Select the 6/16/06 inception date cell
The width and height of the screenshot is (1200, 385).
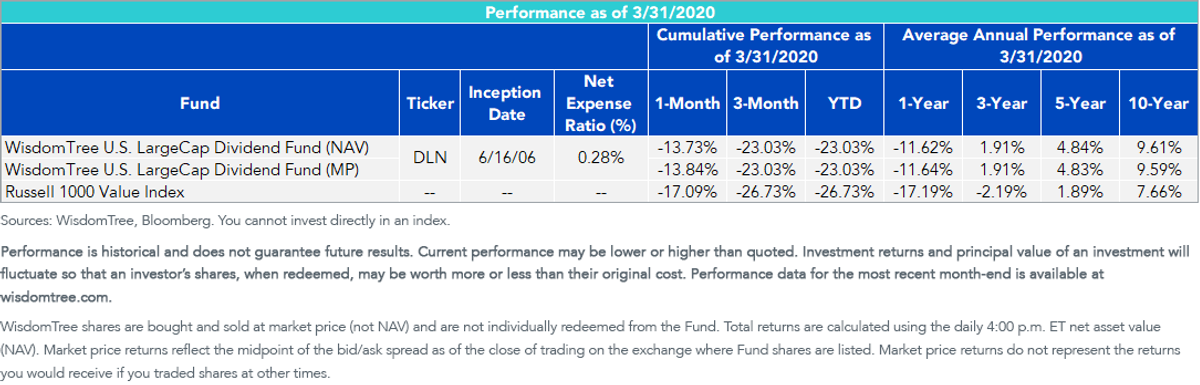pyautogui.click(x=505, y=157)
